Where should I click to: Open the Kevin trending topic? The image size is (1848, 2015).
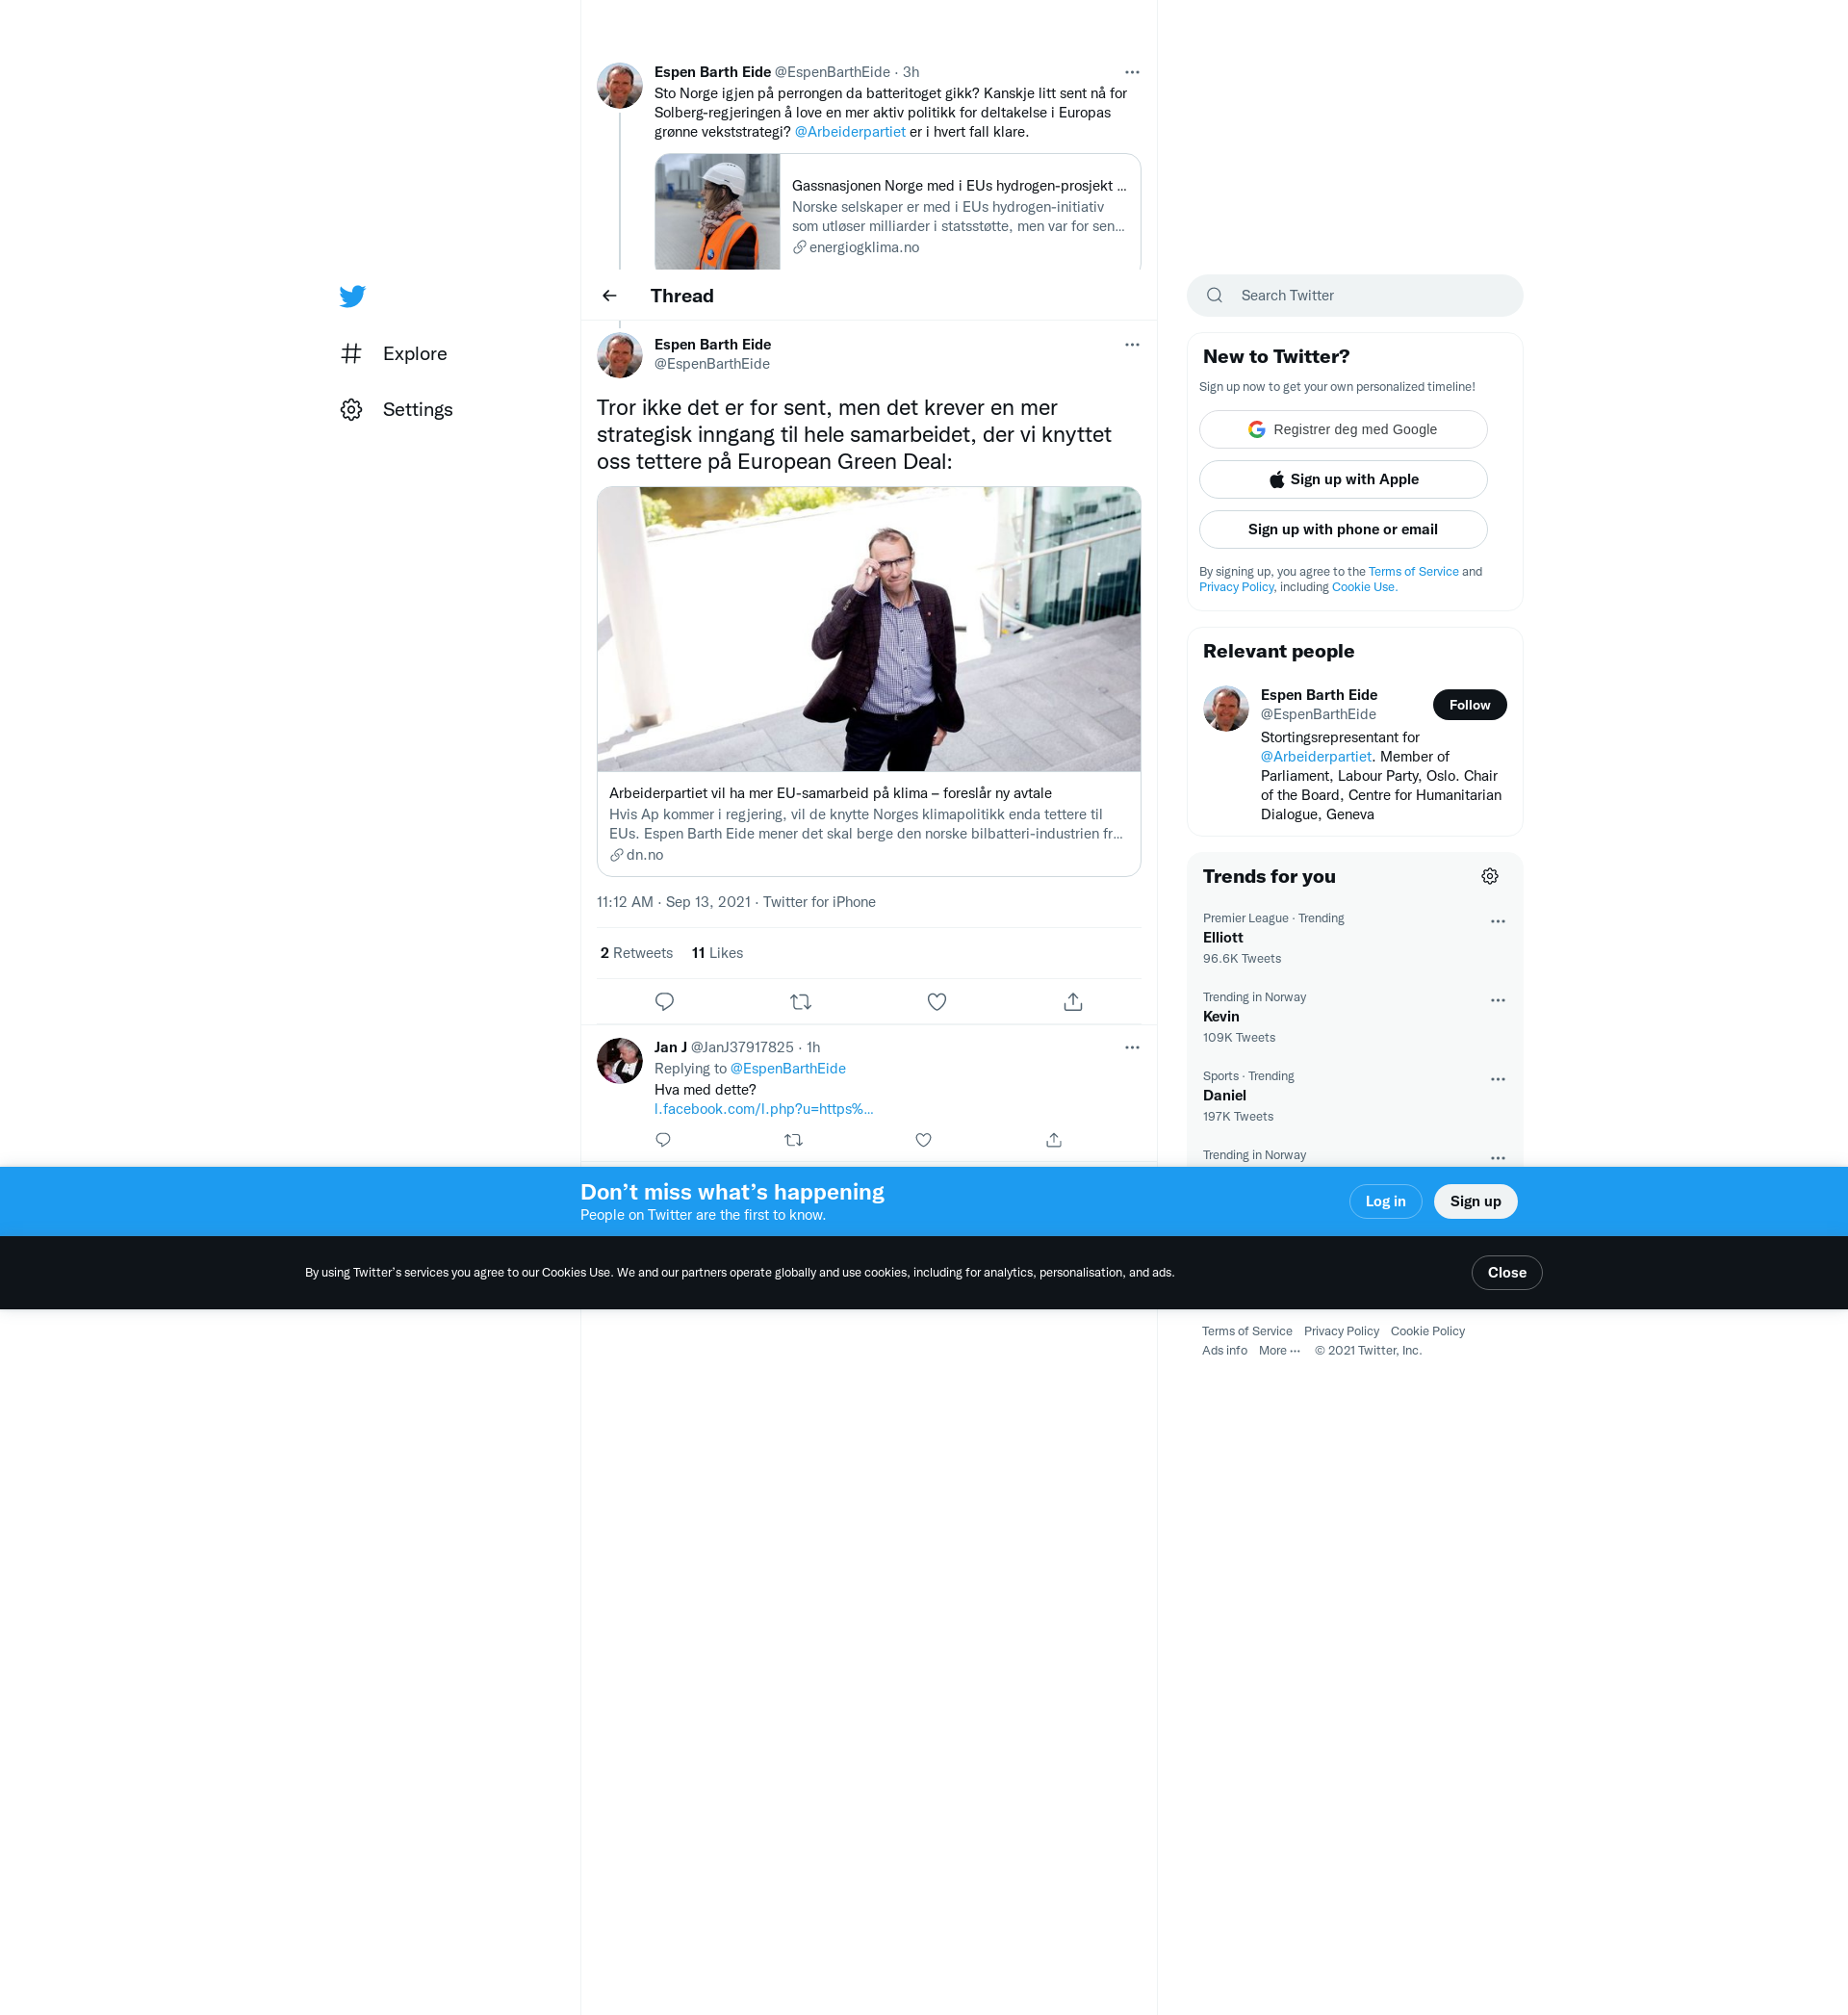tap(1354, 1017)
